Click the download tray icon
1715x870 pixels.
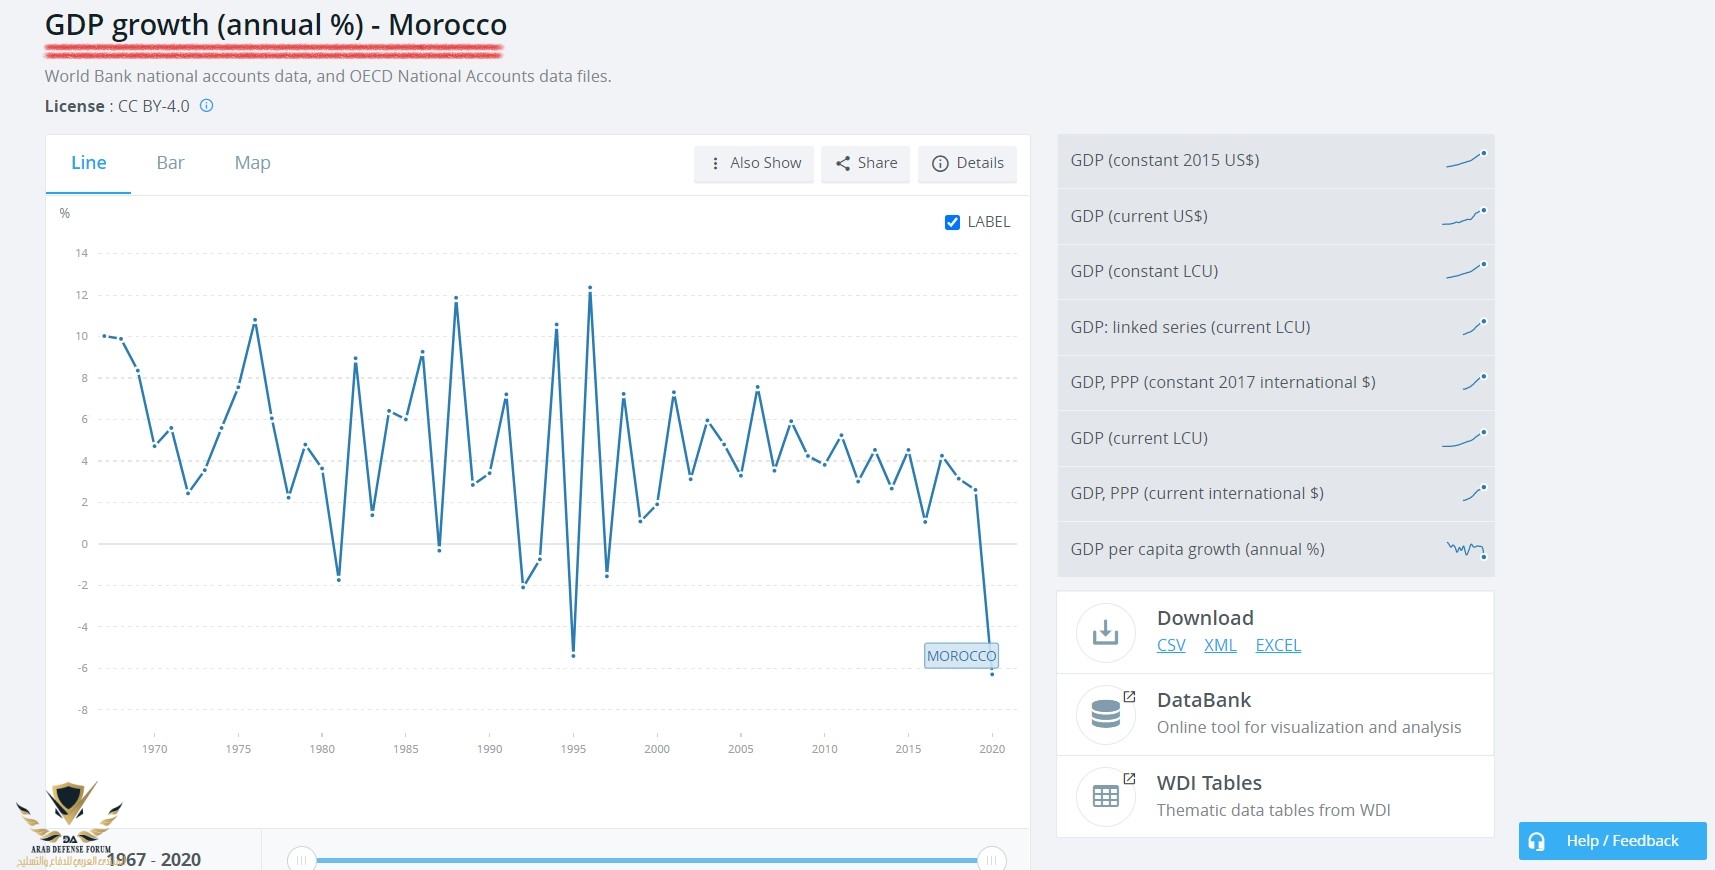pos(1105,632)
